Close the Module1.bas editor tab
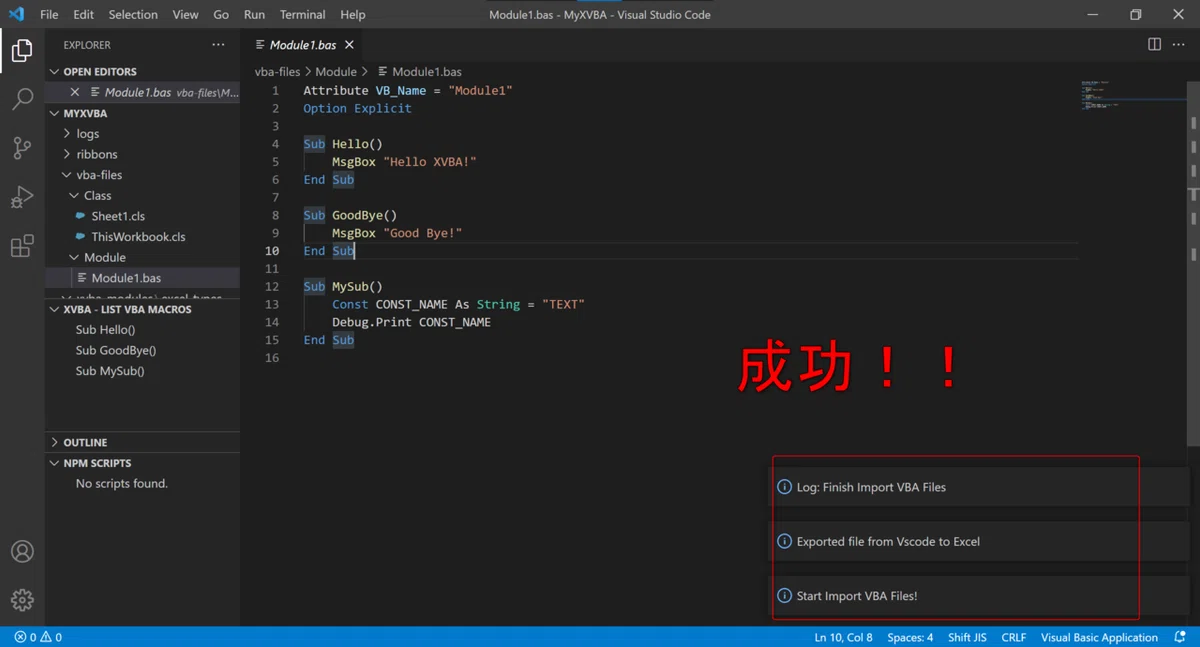The height and width of the screenshot is (647, 1200). [x=349, y=45]
